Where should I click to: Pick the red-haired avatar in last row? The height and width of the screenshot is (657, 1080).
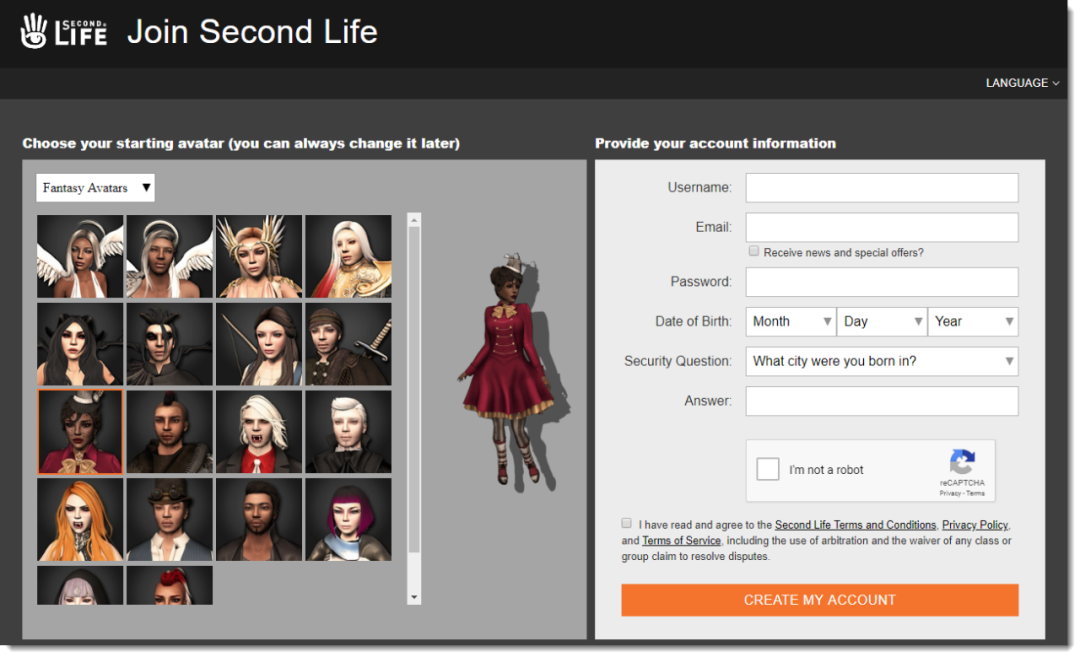[169, 585]
